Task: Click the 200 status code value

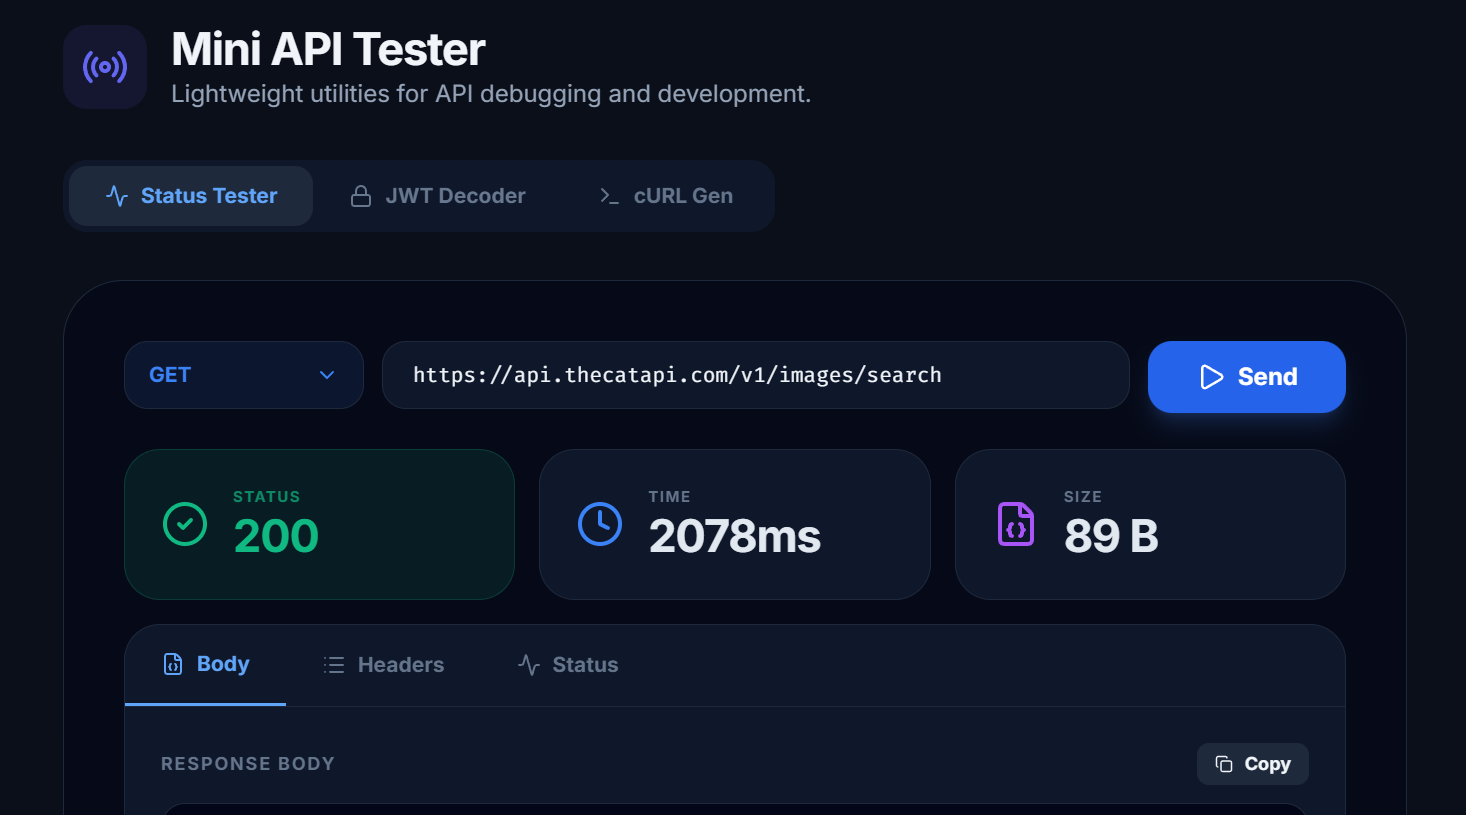Action: tap(276, 536)
